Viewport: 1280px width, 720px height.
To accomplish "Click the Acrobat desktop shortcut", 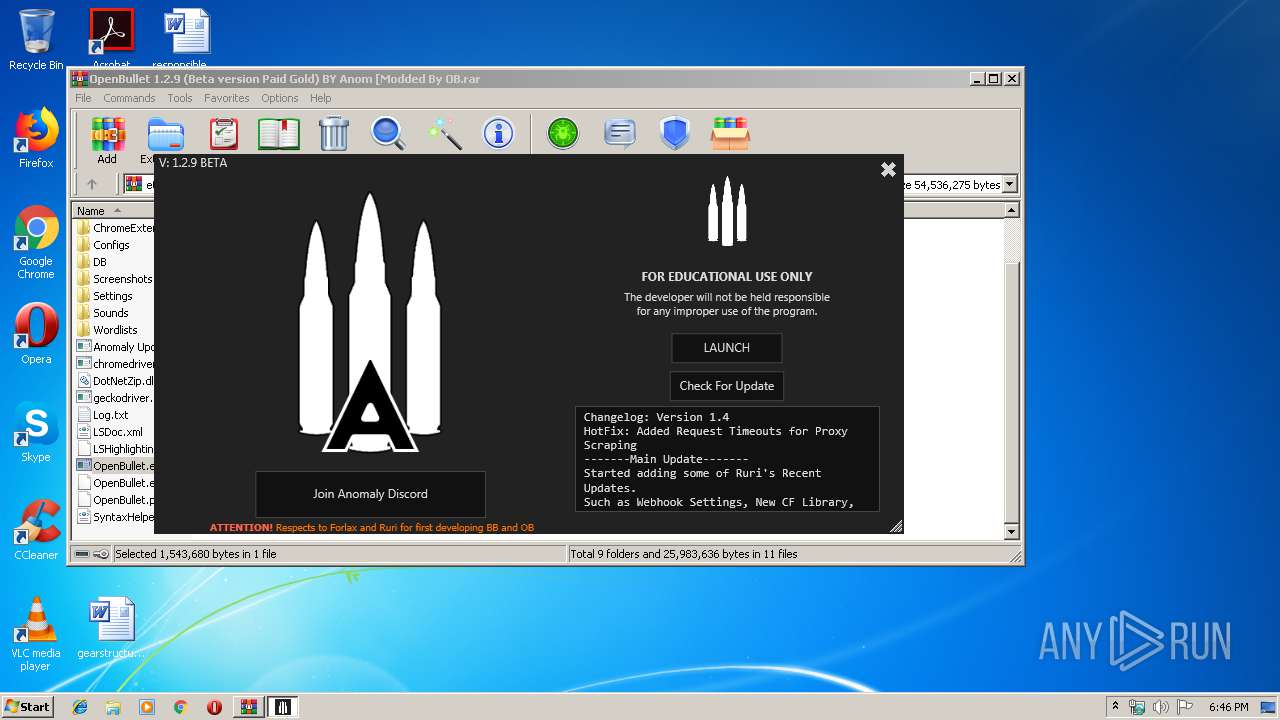I will pos(111,40).
